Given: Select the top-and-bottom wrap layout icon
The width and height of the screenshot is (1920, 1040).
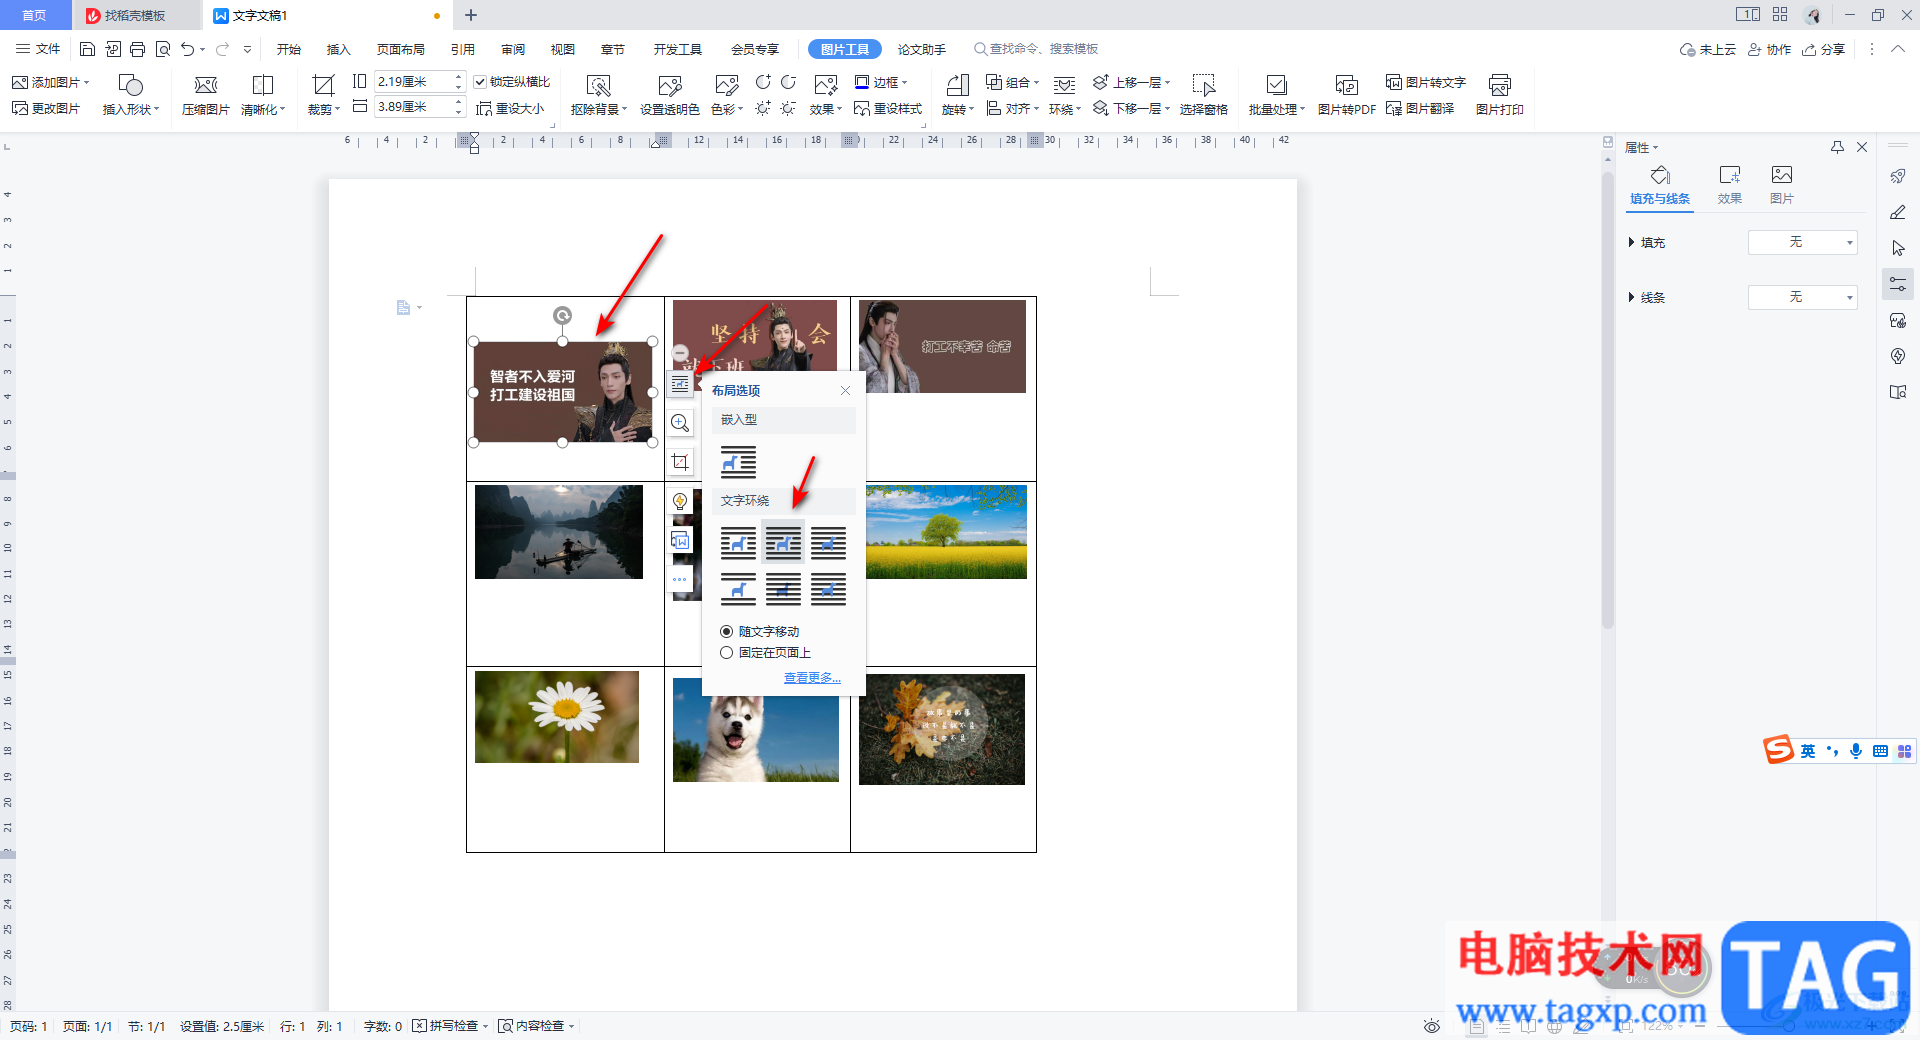Looking at the screenshot, I should (x=738, y=589).
